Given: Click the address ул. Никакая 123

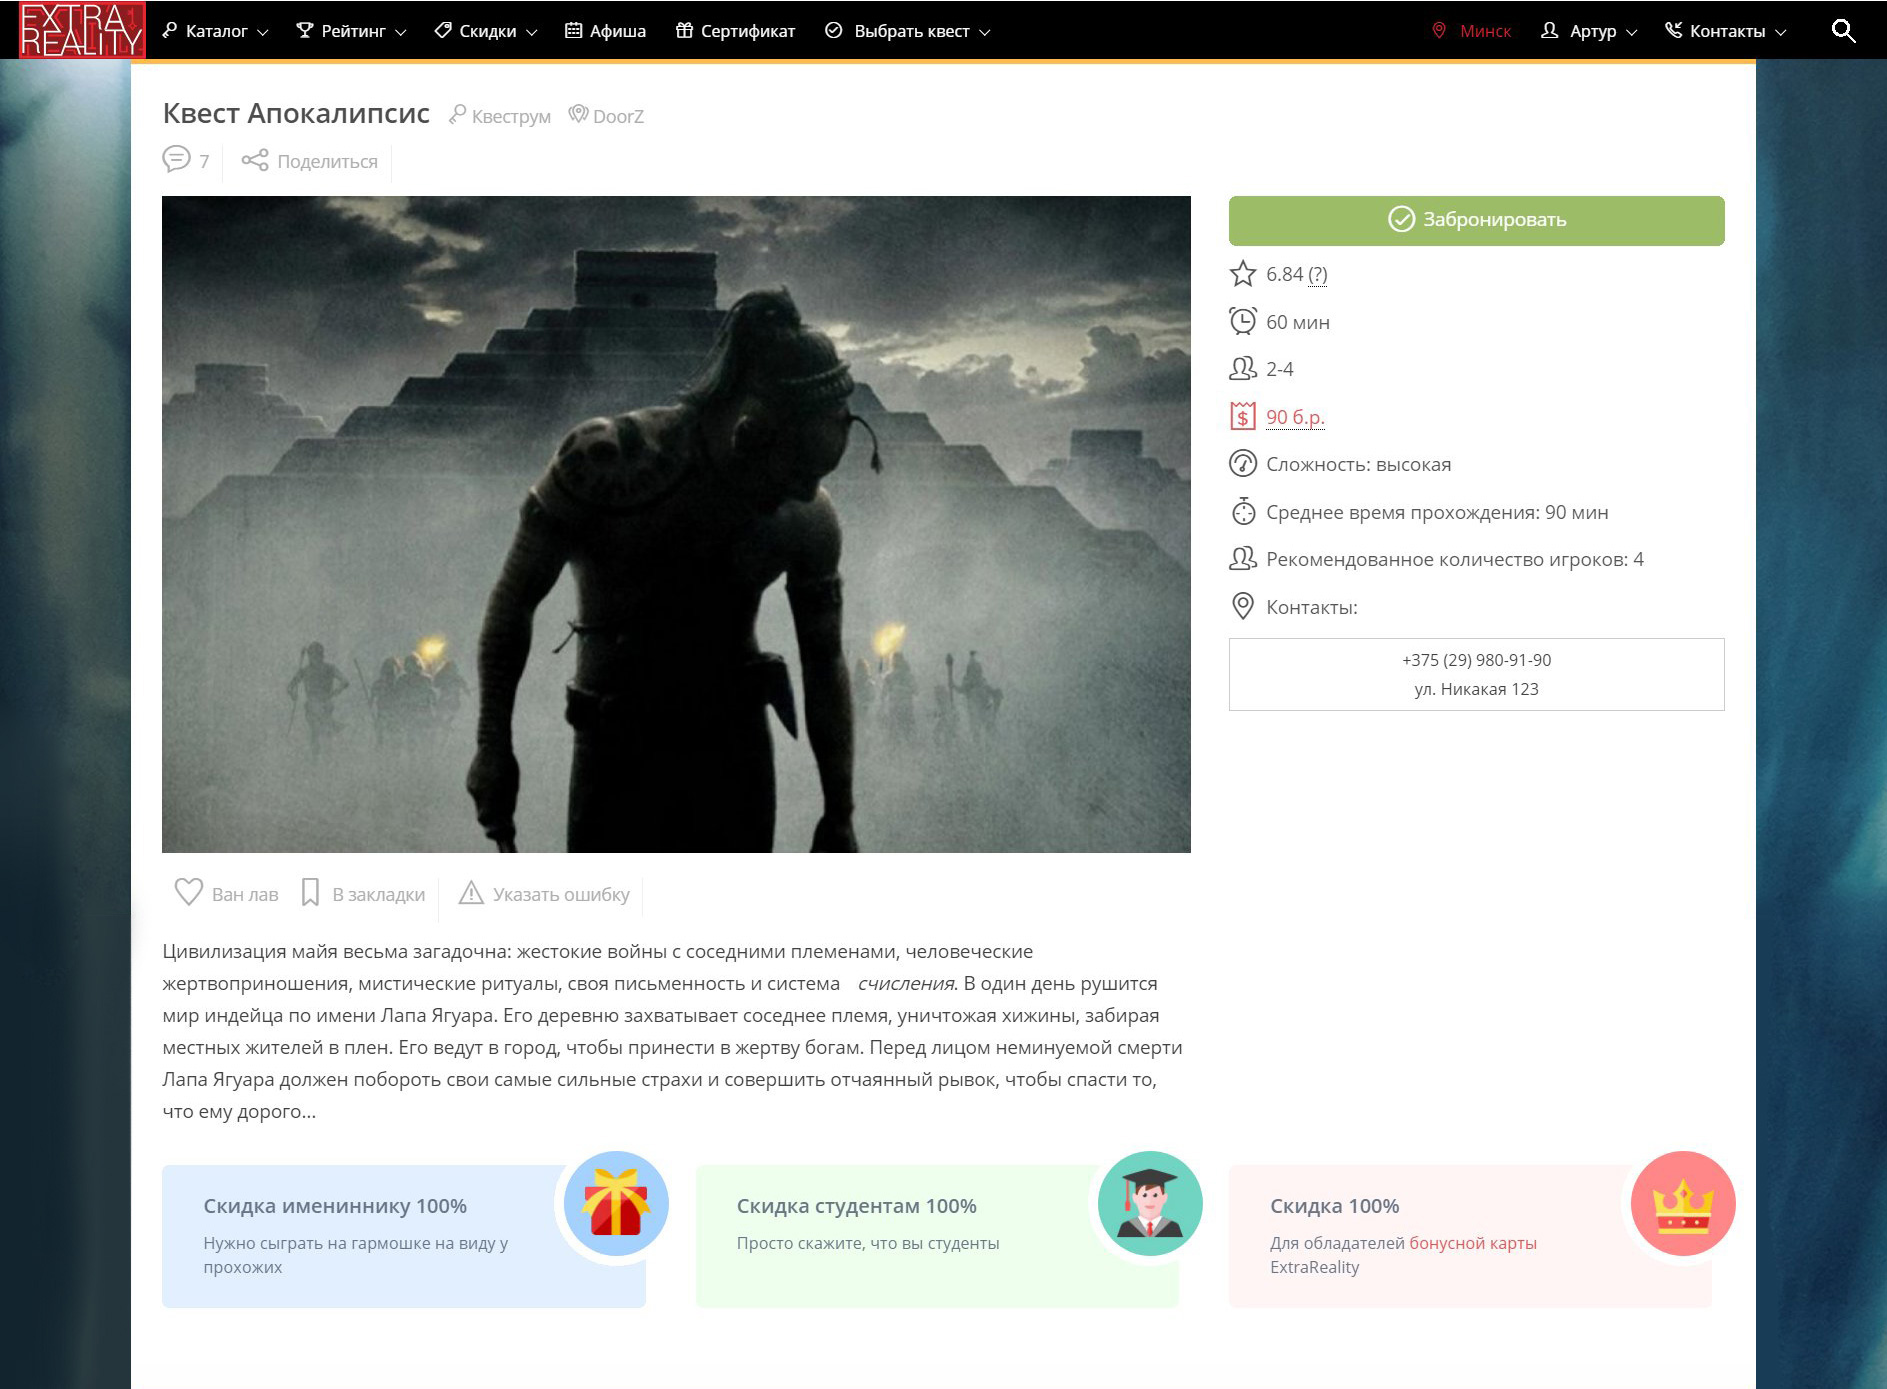Looking at the screenshot, I should [x=1476, y=689].
